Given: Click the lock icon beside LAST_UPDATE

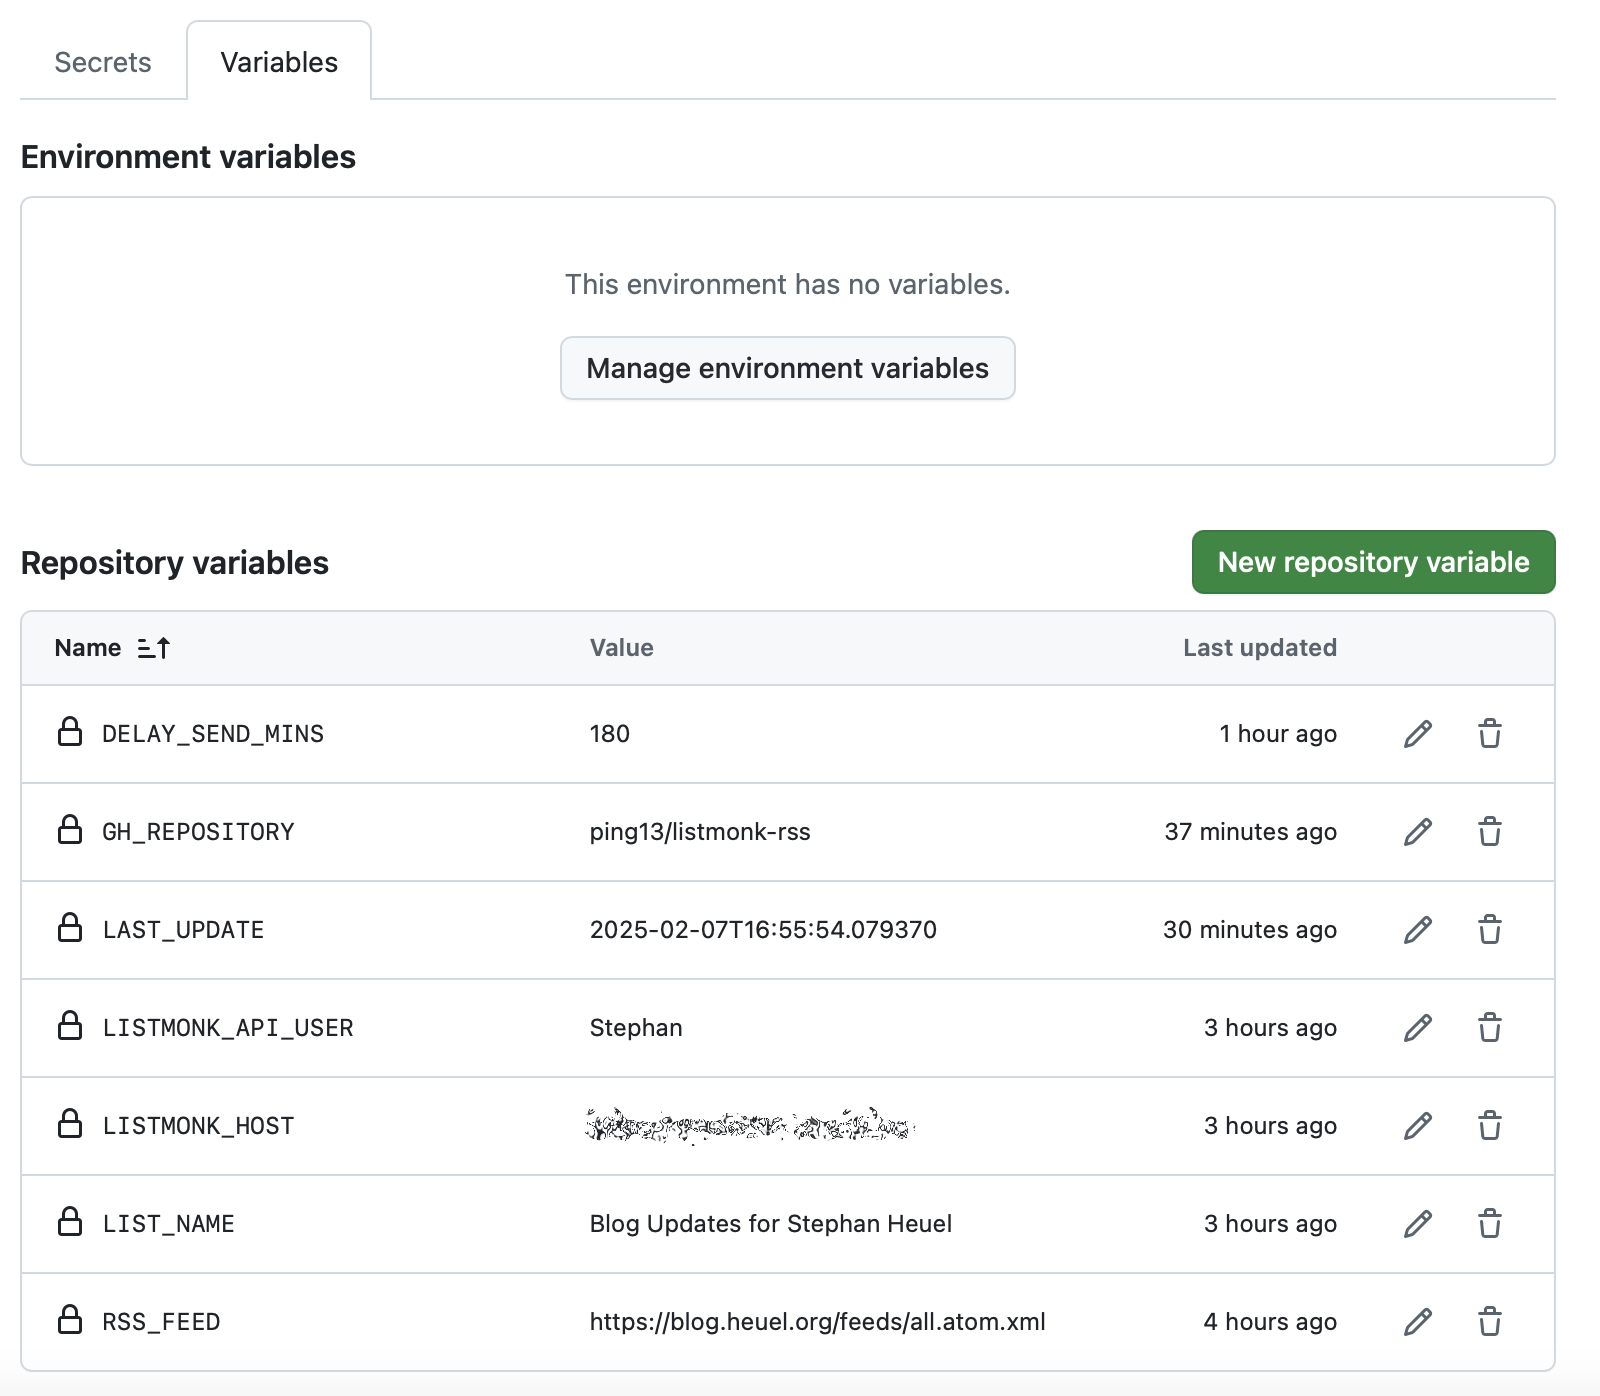Looking at the screenshot, I should pos(70,928).
